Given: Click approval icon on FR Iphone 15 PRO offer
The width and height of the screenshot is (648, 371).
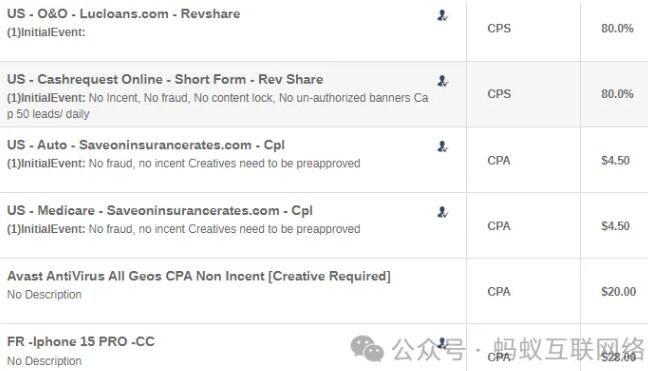Looking at the screenshot, I should click(x=442, y=343).
